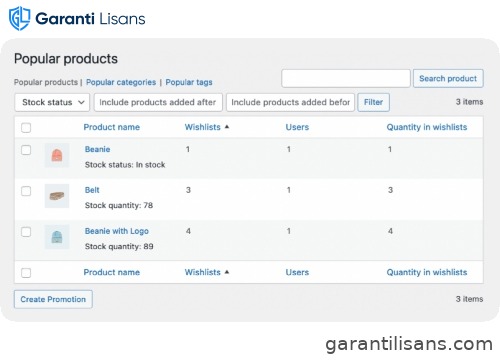Click the Beanie product thumbnail

pyautogui.click(x=57, y=155)
